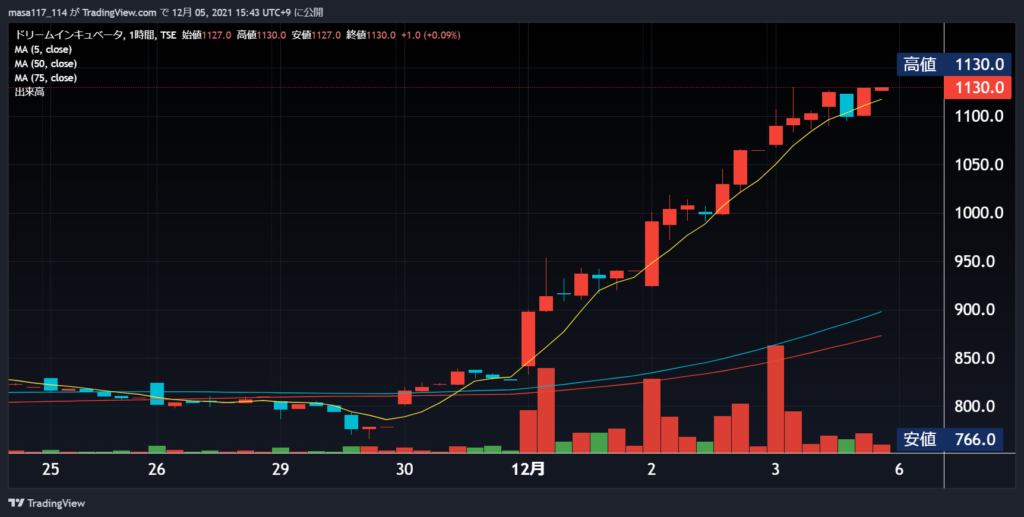Click the red current price tag 1130.0
This screenshot has width=1024, height=517.
tap(978, 87)
